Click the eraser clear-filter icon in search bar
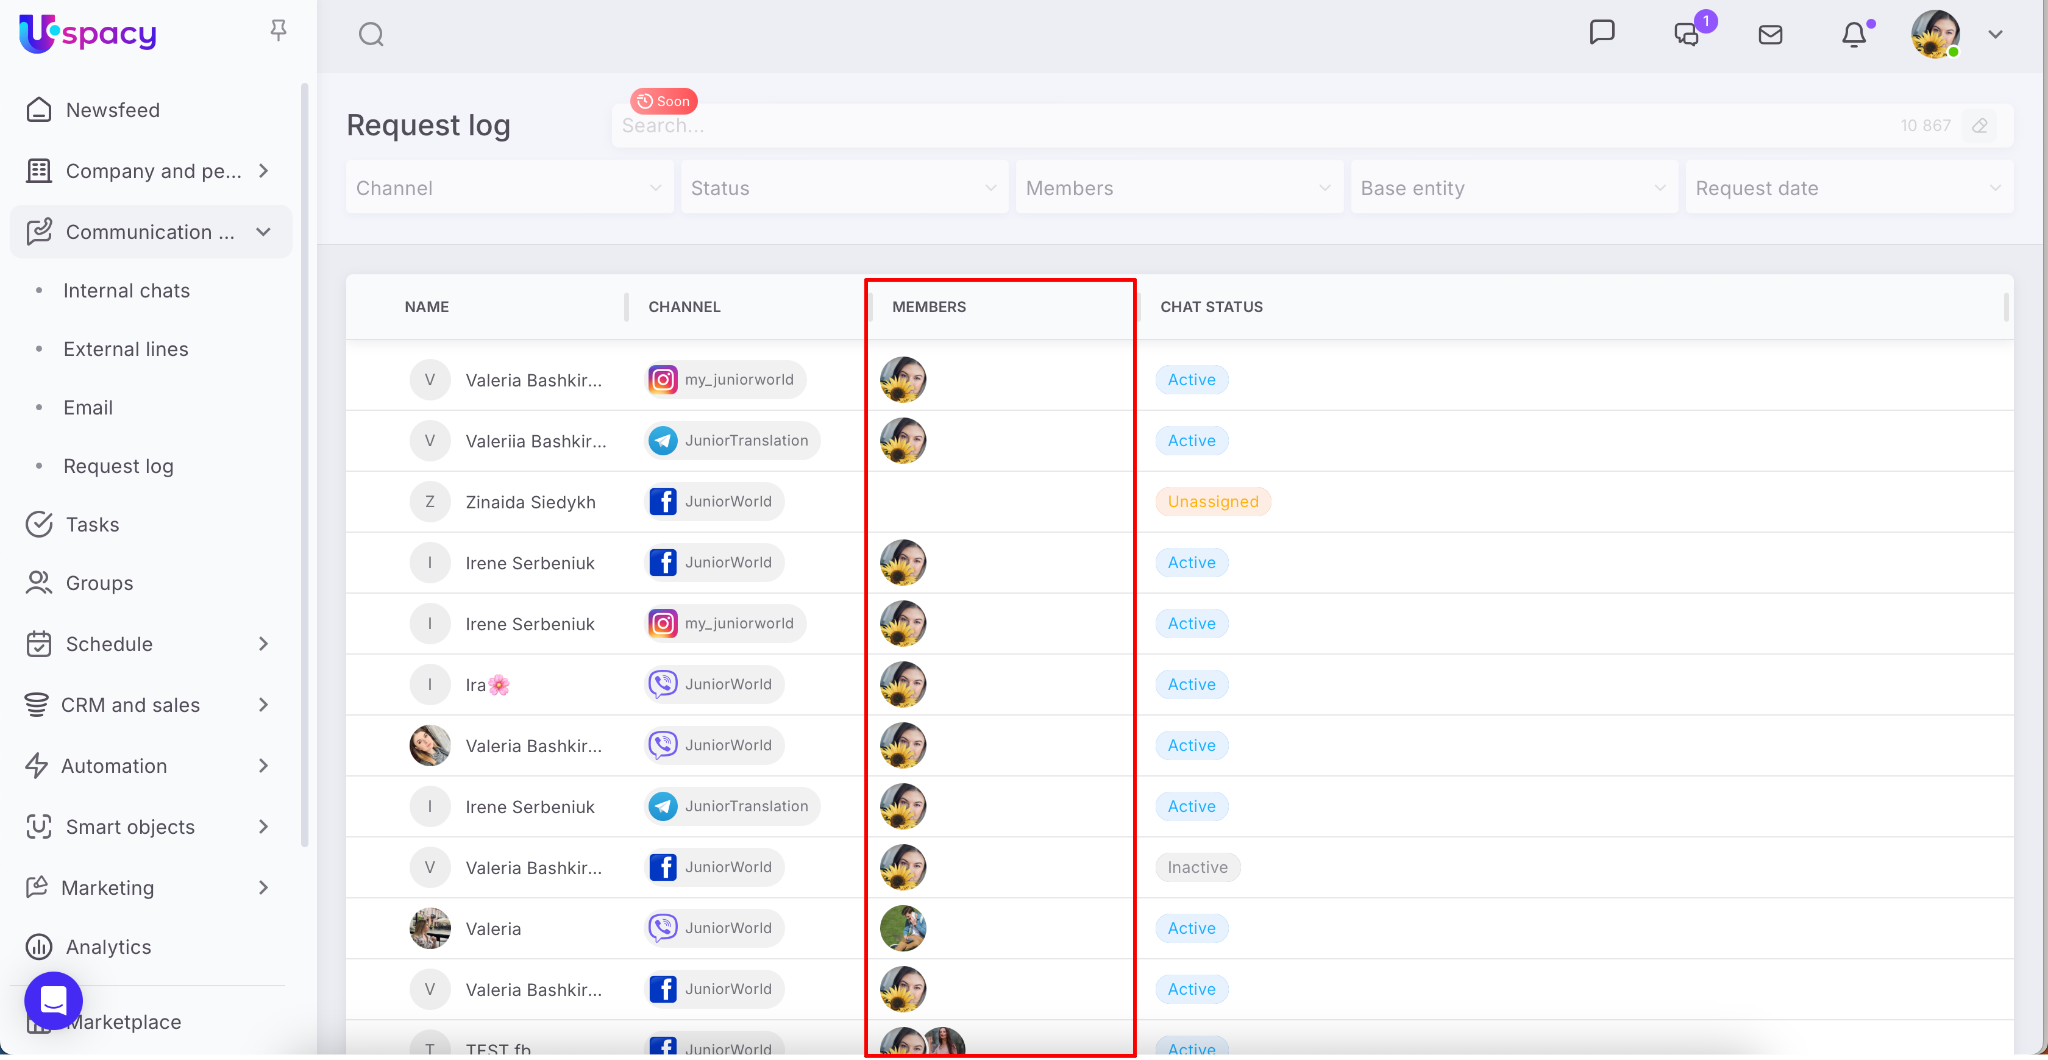This screenshot has height=1060, width=2048. pyautogui.click(x=1980, y=126)
